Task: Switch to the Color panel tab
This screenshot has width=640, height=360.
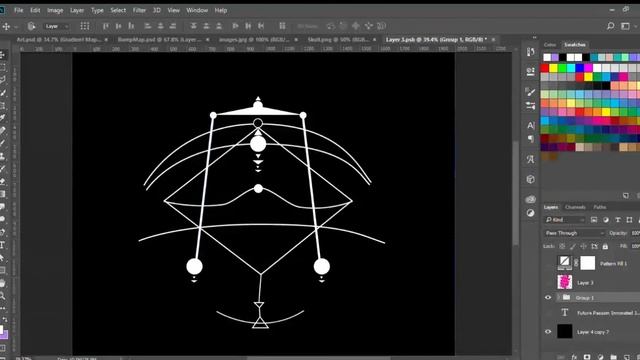Action: (550, 44)
